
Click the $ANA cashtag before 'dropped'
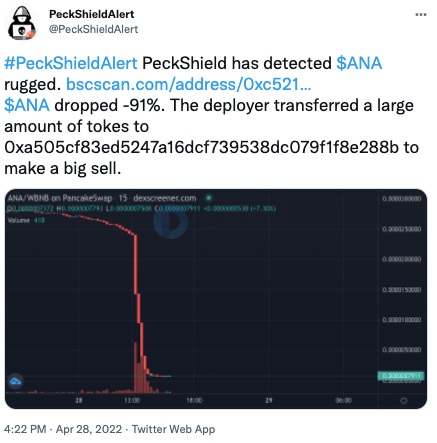[x=27, y=105]
